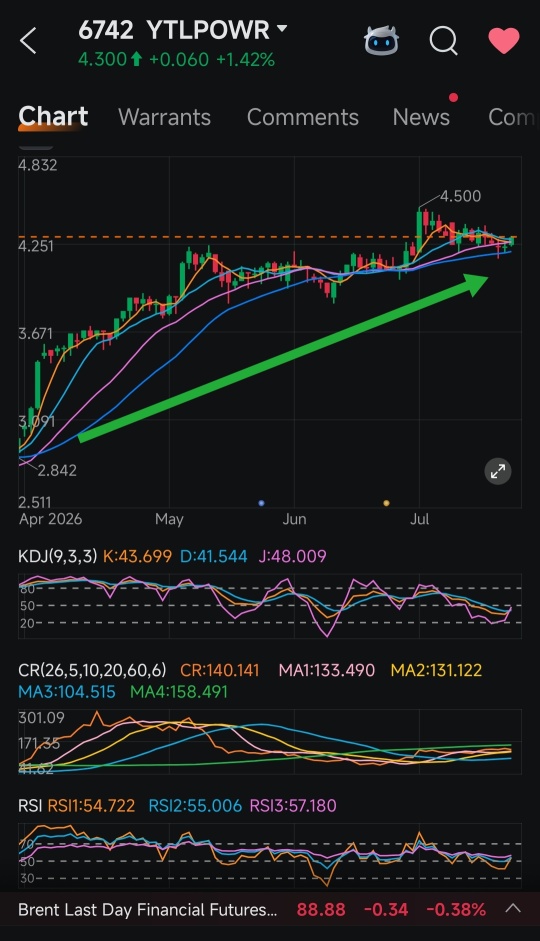The width and height of the screenshot is (540, 941).
Task: Tap the RSI indicator label
Action: pos(29,805)
